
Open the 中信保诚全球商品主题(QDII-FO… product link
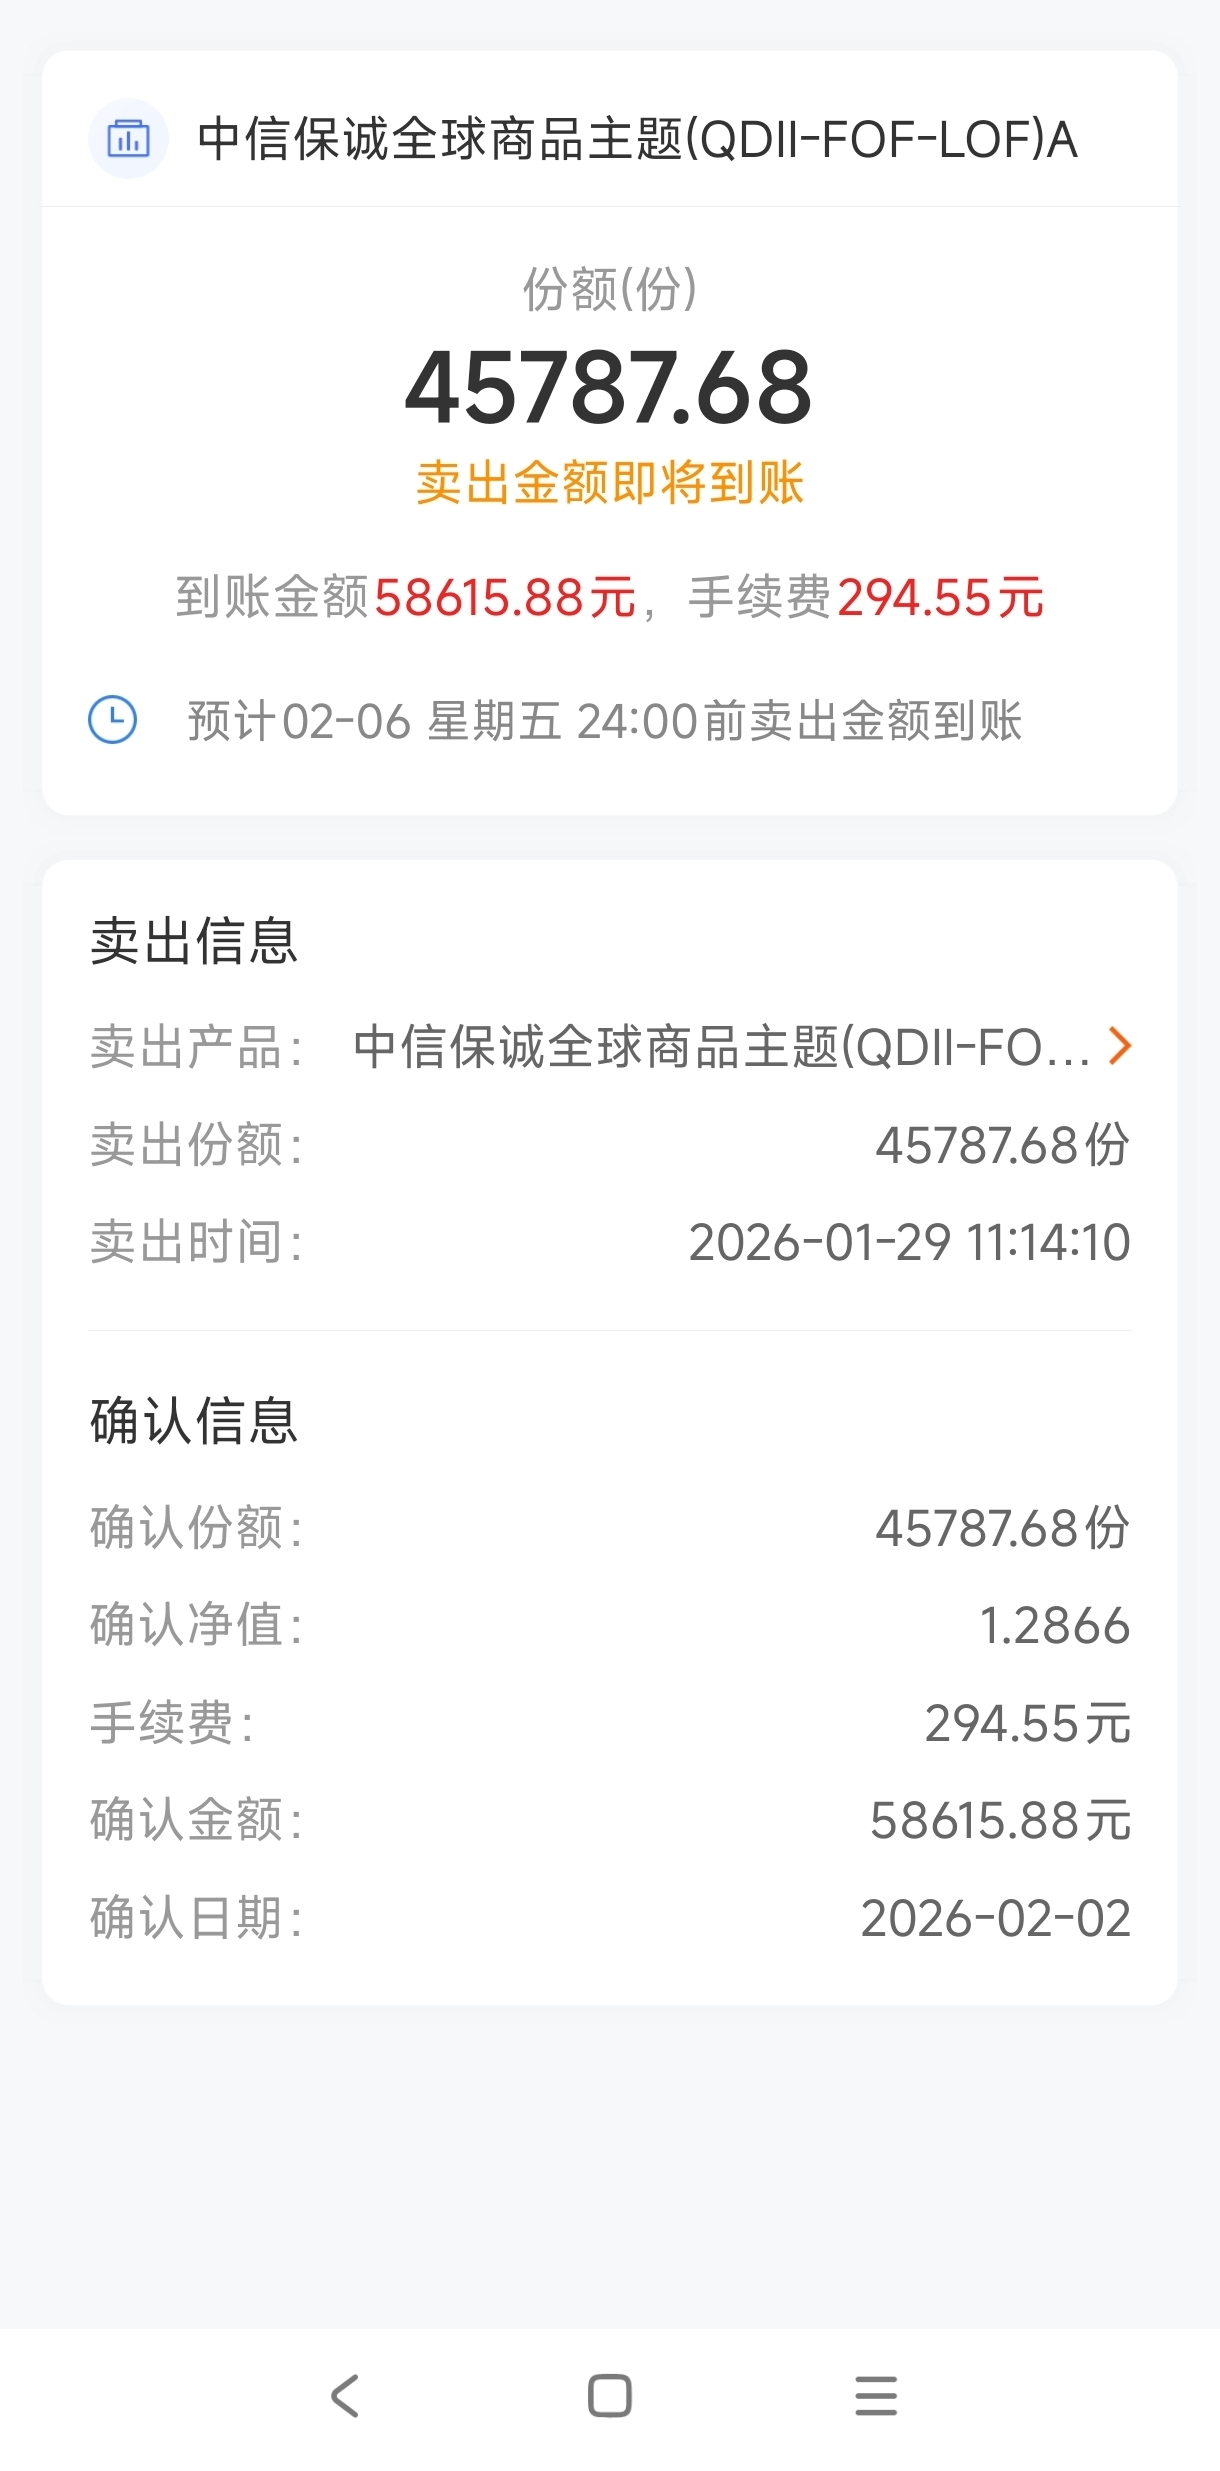click(x=720, y=1047)
